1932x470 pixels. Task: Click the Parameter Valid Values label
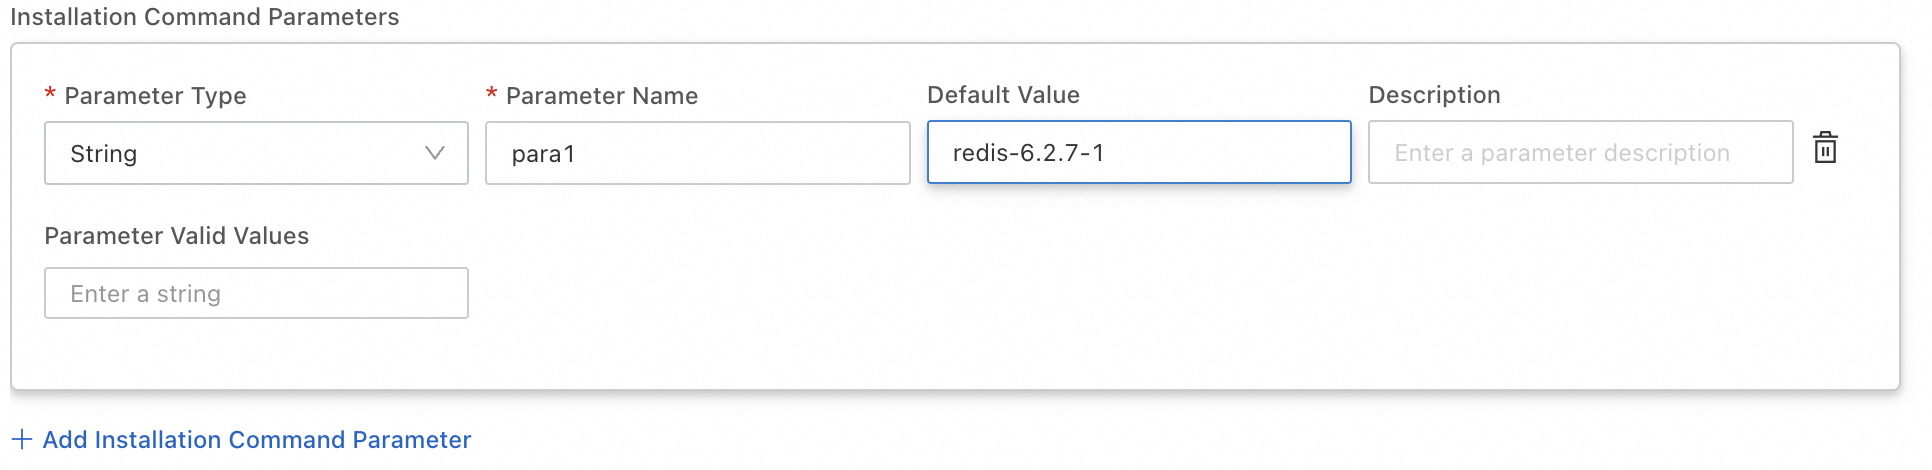click(x=177, y=236)
